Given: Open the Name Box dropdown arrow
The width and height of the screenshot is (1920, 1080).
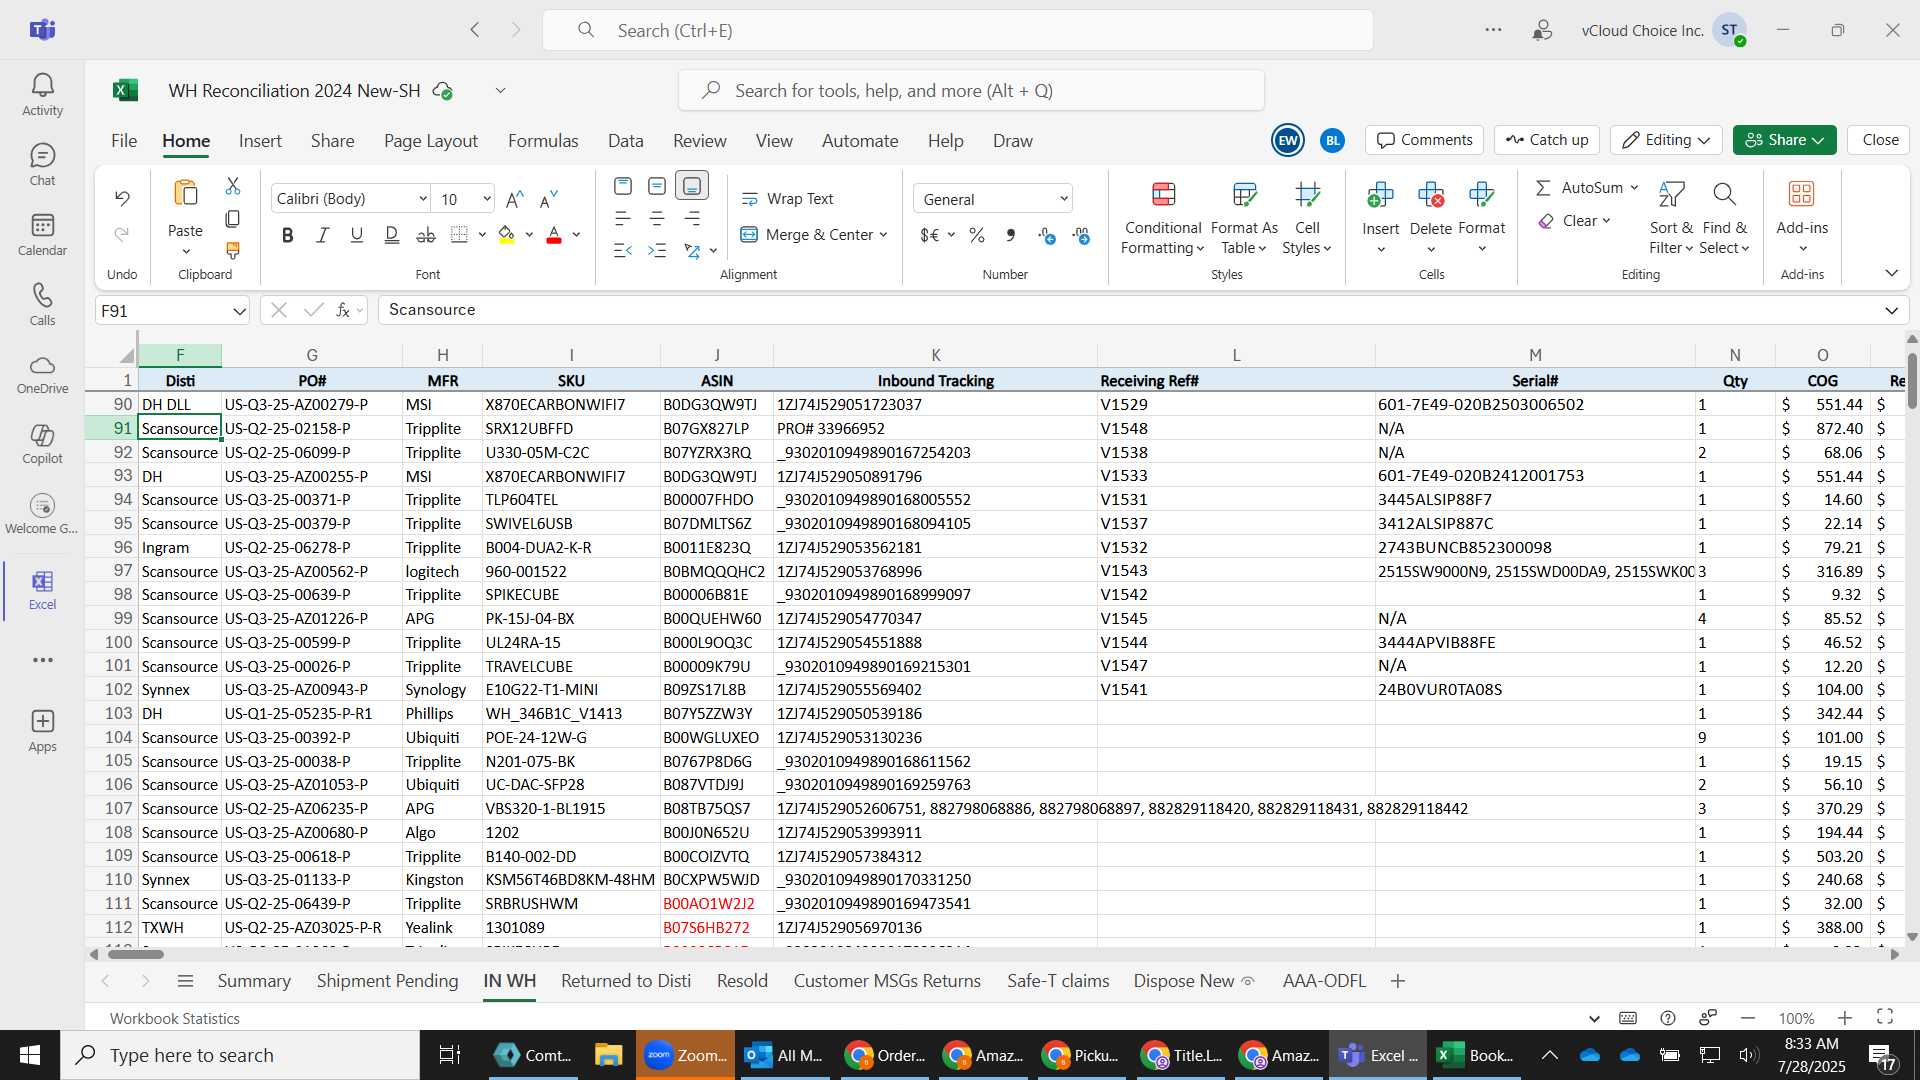Looking at the screenshot, I should pos(239,311).
